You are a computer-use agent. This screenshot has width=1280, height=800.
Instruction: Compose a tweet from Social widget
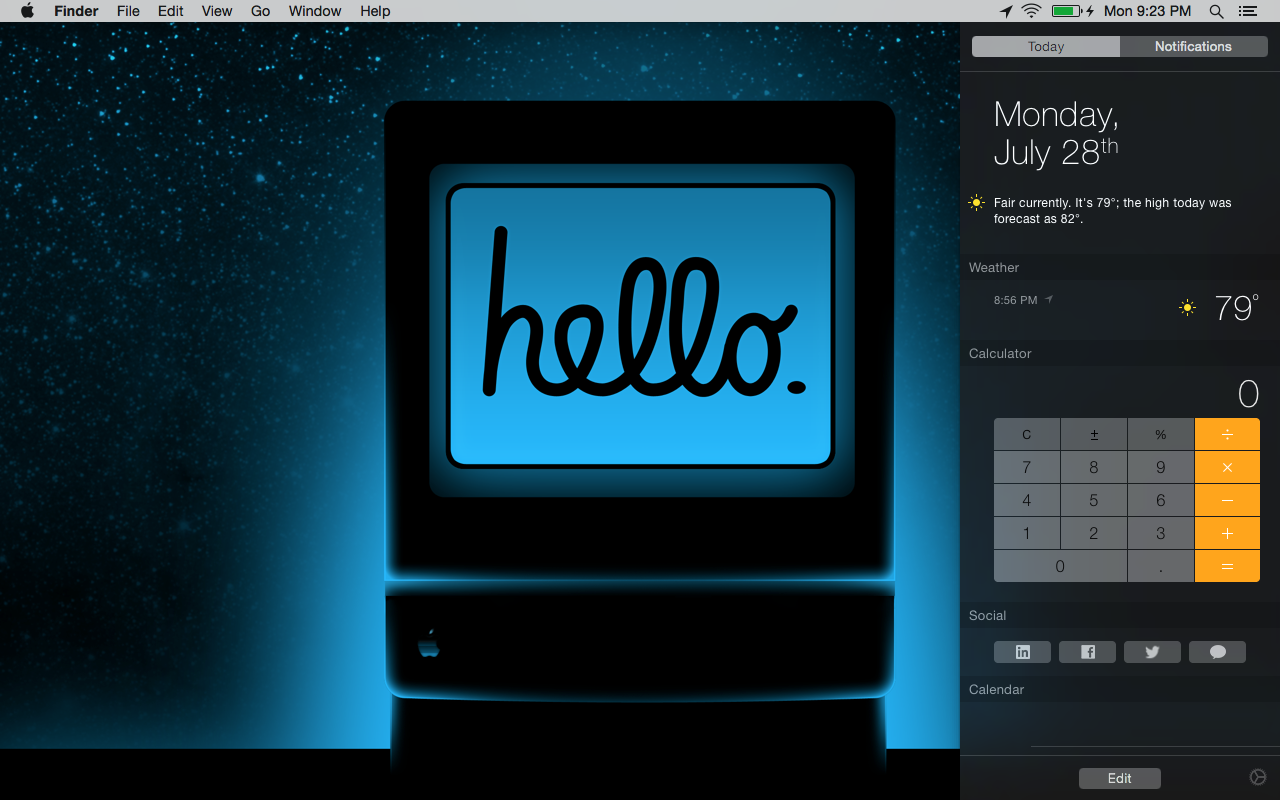click(x=1152, y=652)
